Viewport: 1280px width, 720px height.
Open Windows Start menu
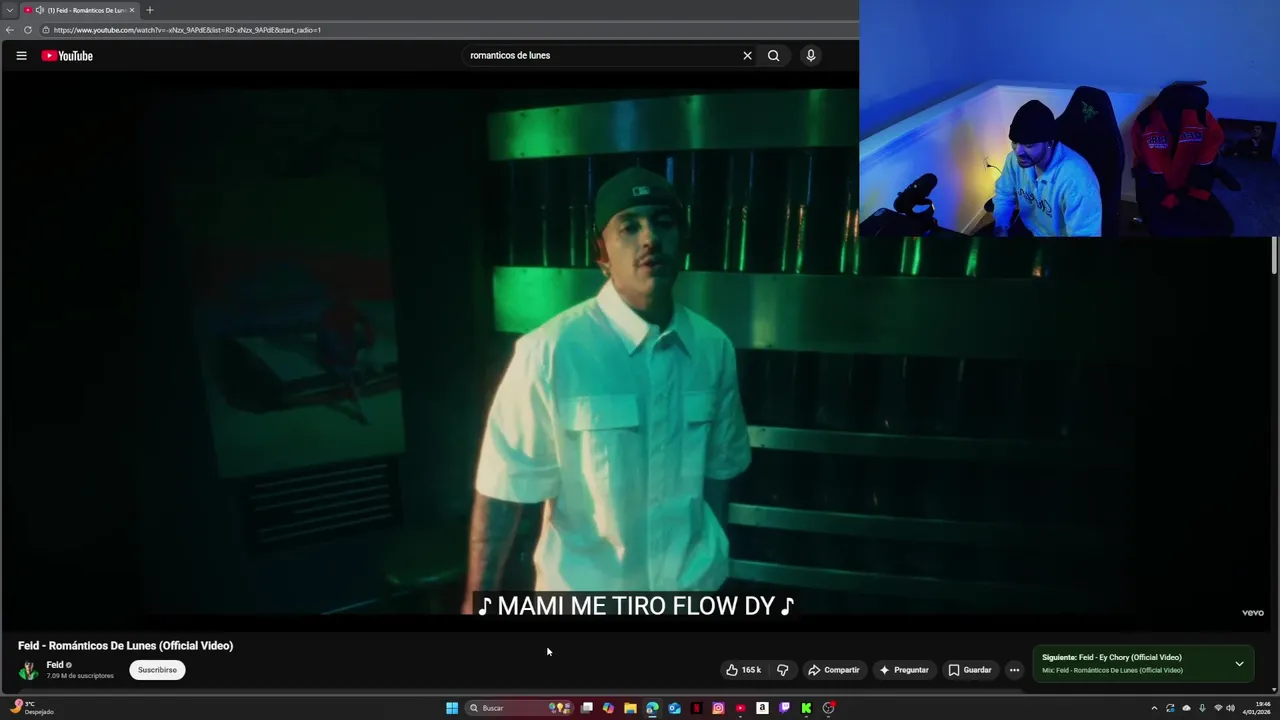452,708
